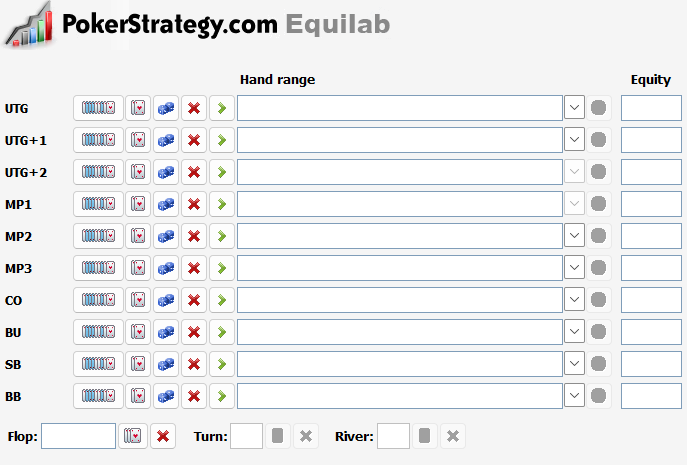Expand the SB hand range dropdown

point(574,364)
